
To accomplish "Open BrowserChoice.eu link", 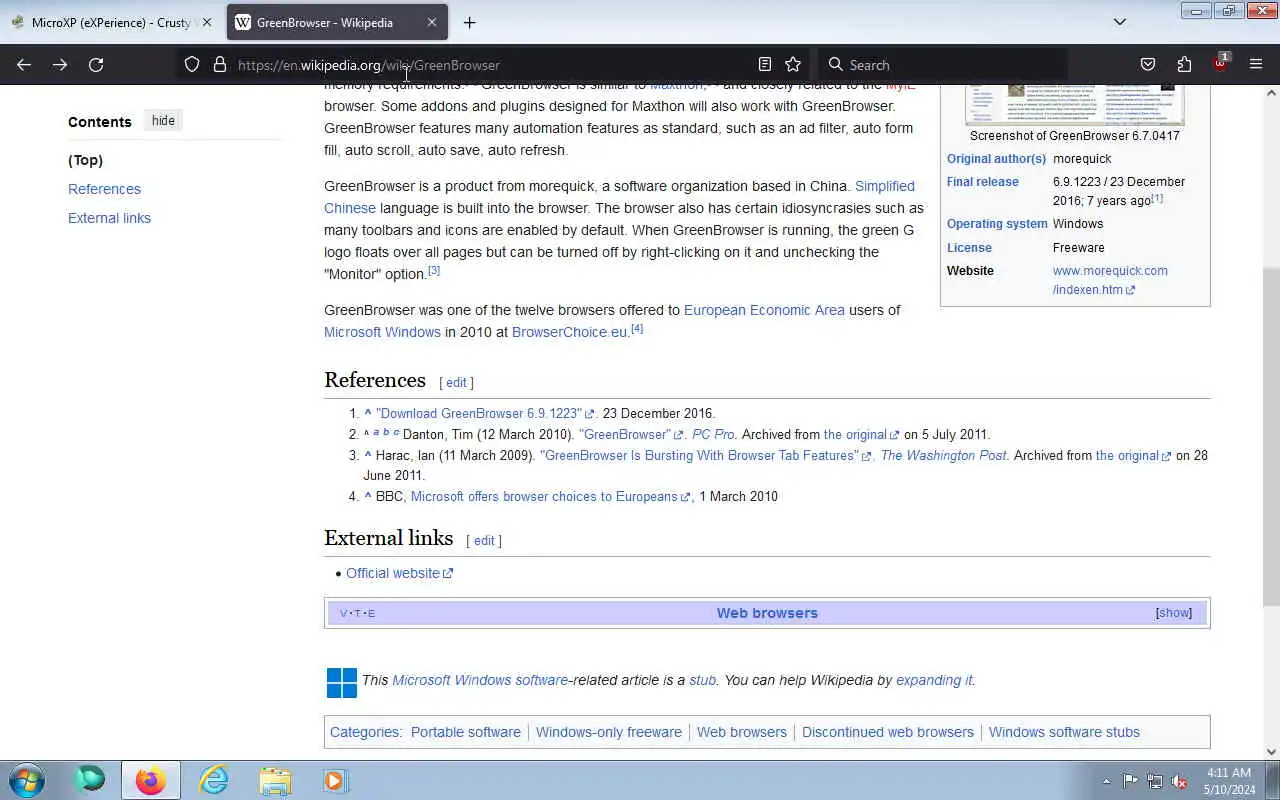I will (569, 332).
